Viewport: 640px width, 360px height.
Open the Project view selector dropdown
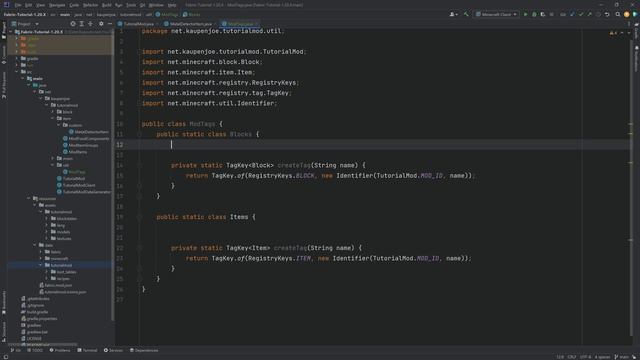point(25,24)
